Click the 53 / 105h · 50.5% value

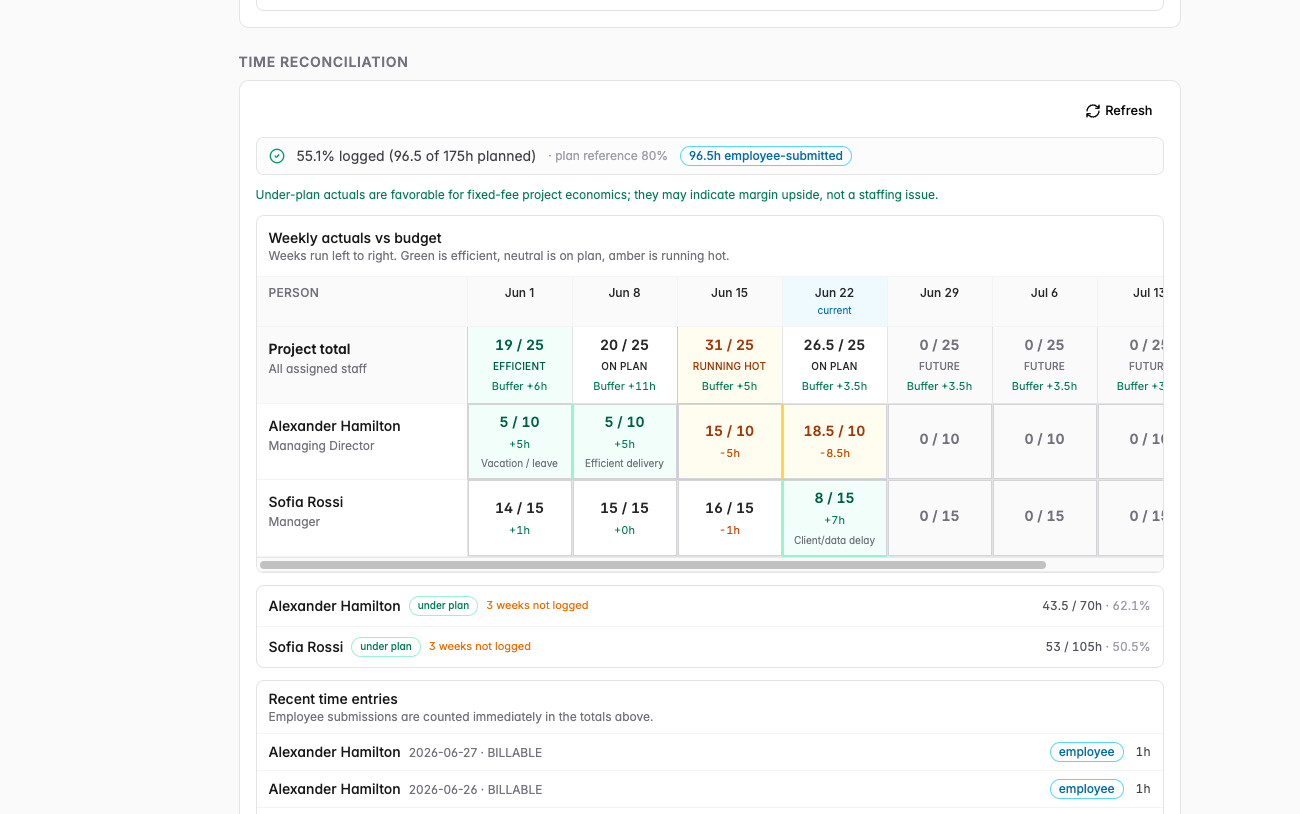tap(1098, 647)
